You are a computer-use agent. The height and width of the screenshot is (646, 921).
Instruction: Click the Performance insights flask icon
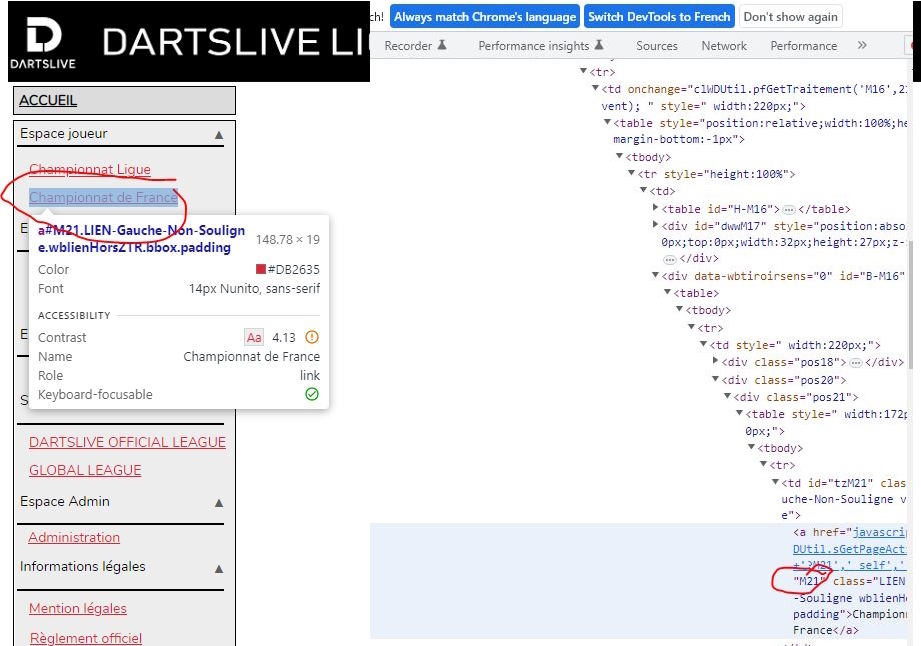599,45
